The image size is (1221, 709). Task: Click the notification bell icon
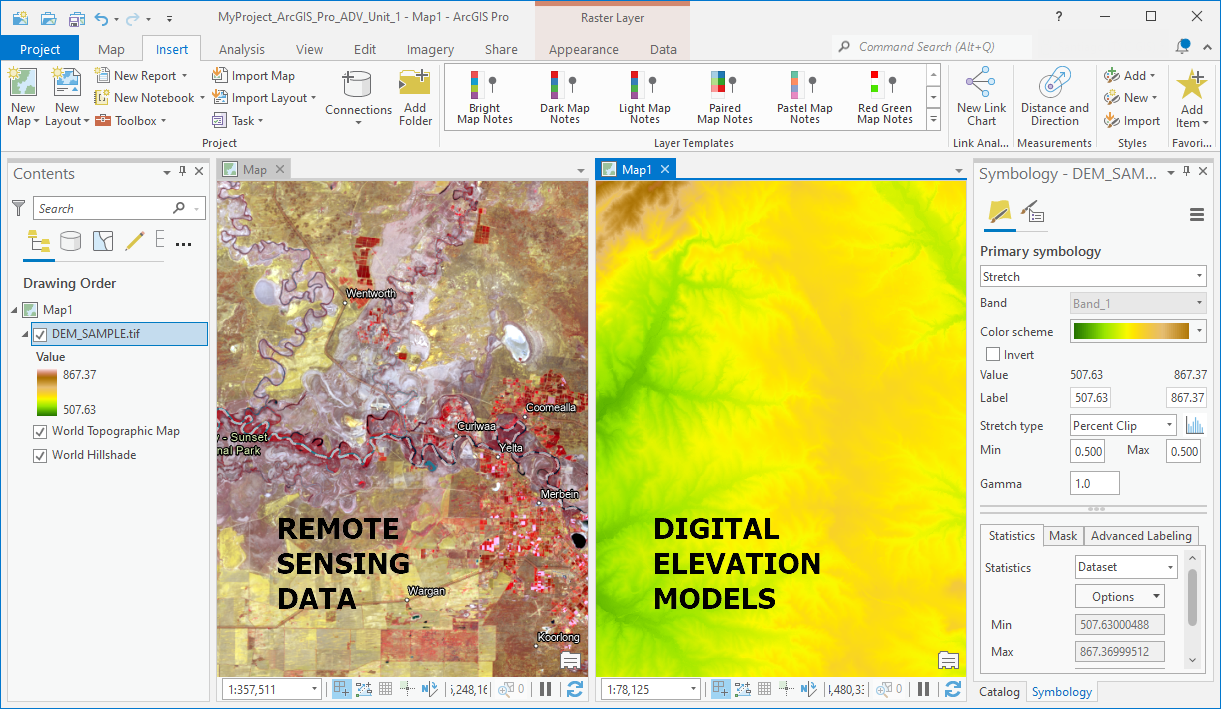[1183, 47]
